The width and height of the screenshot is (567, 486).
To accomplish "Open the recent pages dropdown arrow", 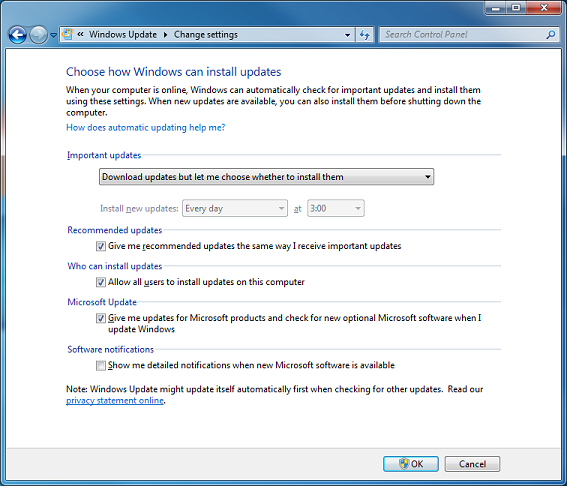I will click(x=54, y=35).
